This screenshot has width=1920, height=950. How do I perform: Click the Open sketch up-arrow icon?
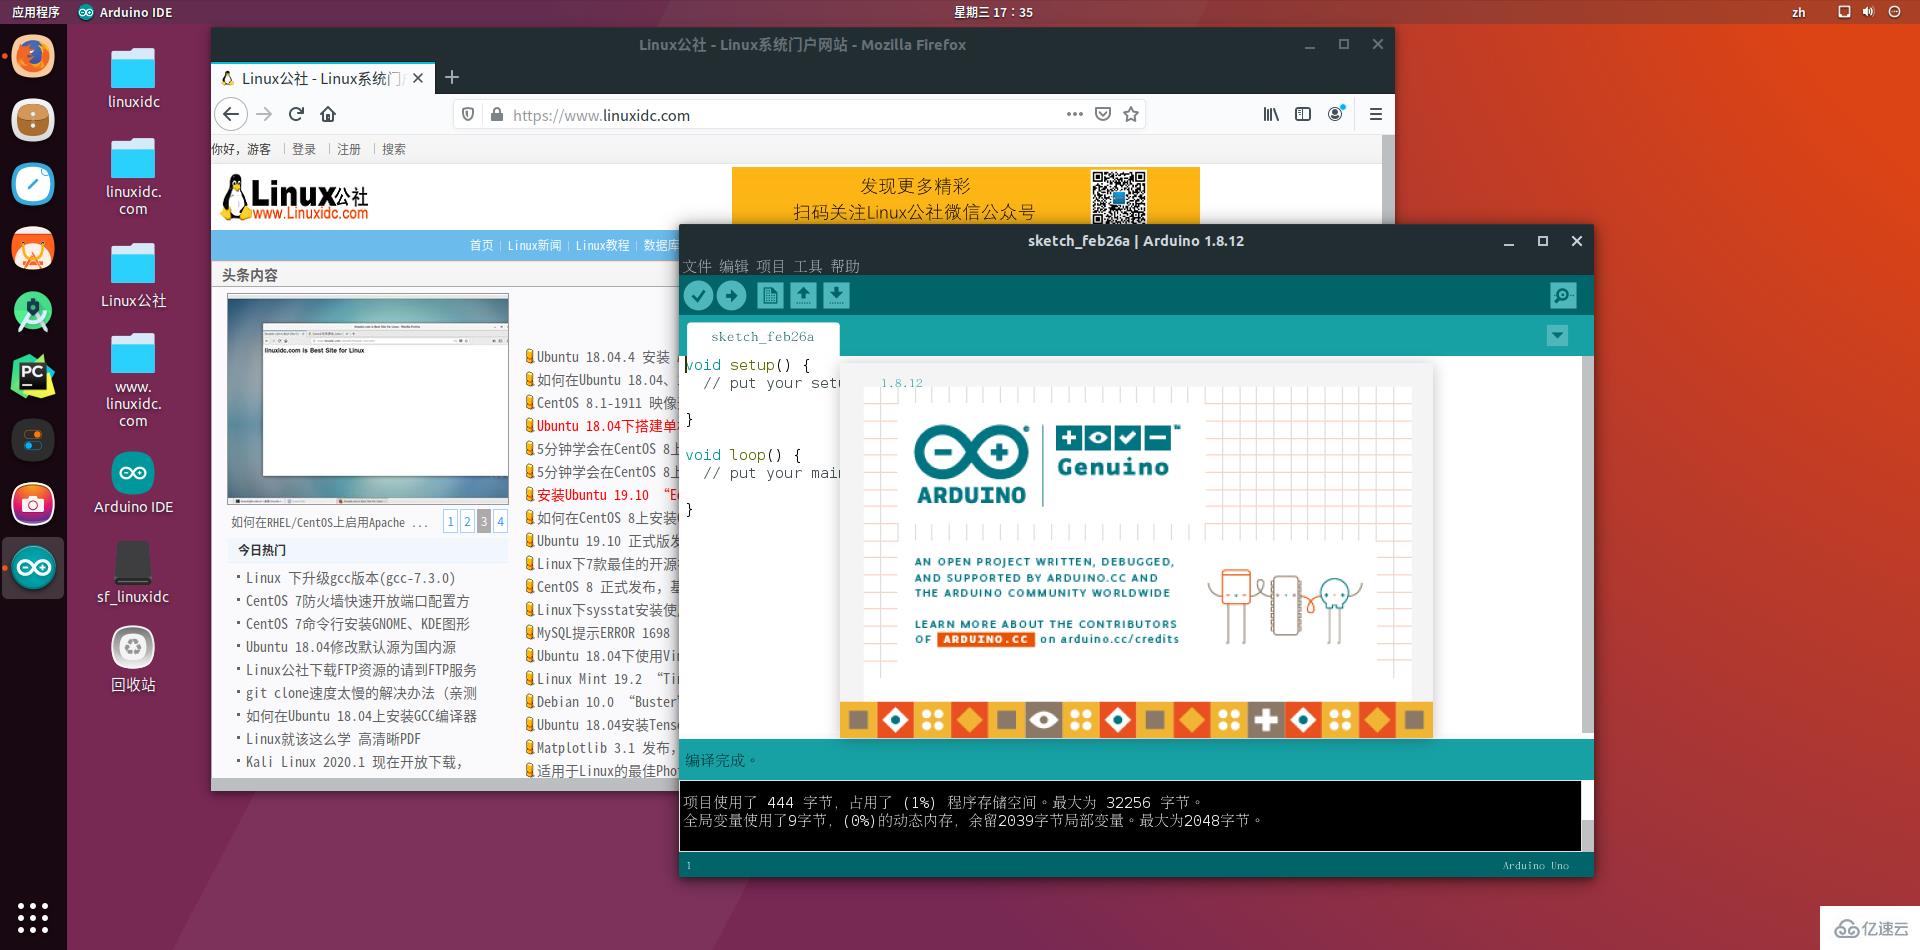[x=803, y=295]
